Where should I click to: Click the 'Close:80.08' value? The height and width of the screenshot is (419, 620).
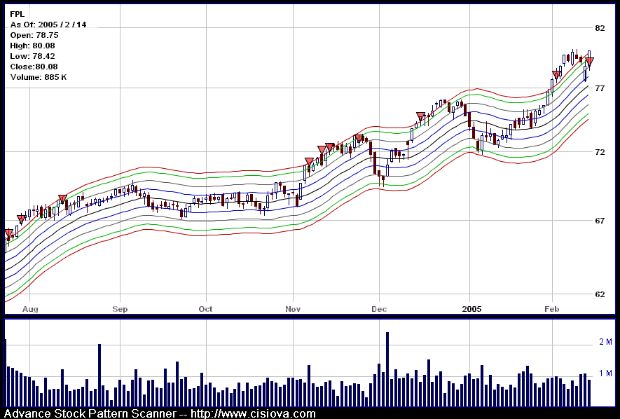tap(33, 66)
